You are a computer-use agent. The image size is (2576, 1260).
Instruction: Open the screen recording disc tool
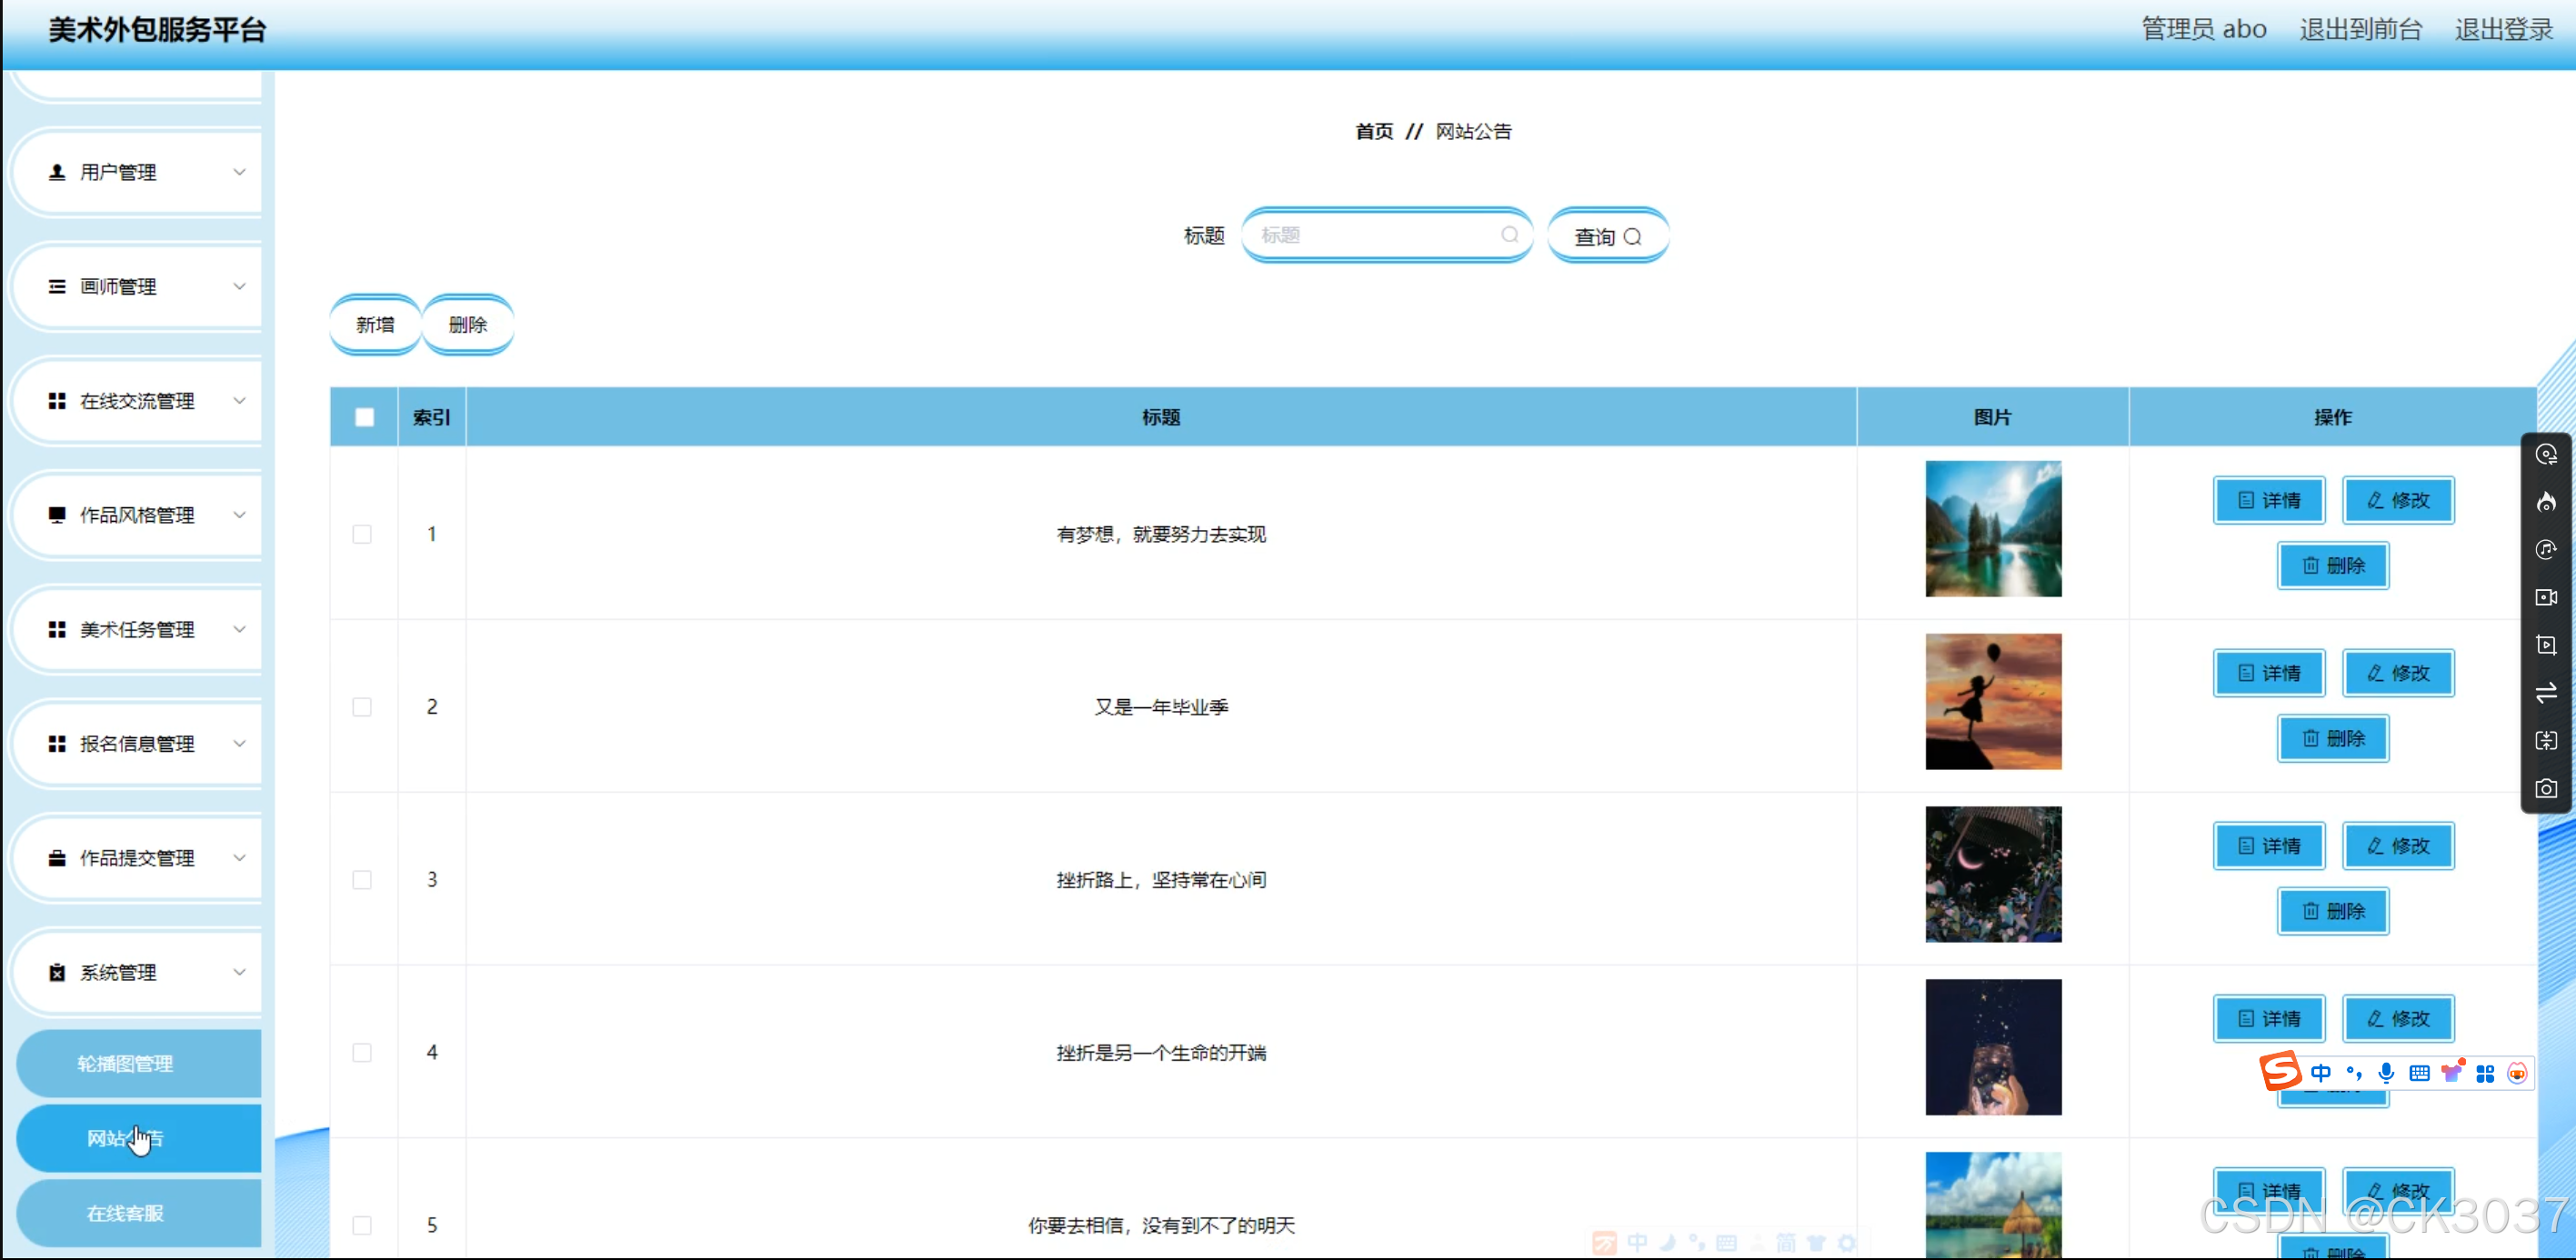(x=2547, y=455)
